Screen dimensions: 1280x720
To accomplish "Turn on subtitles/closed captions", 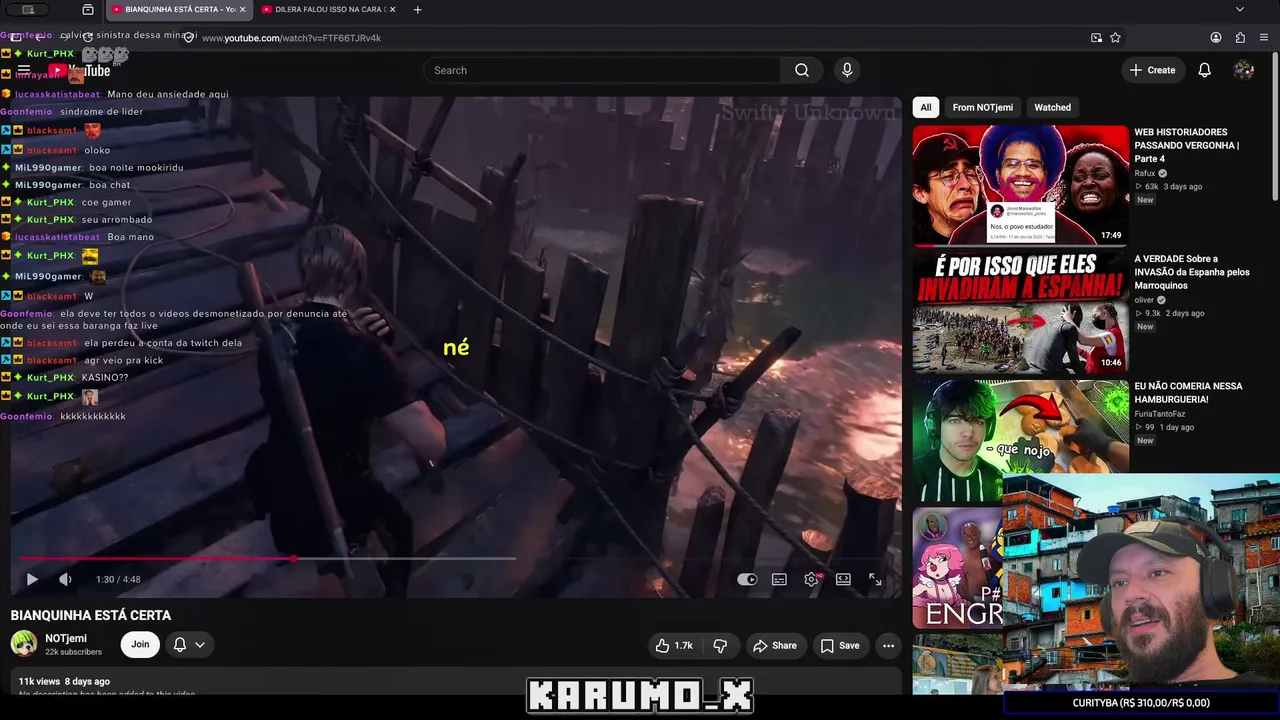I will [x=779, y=579].
